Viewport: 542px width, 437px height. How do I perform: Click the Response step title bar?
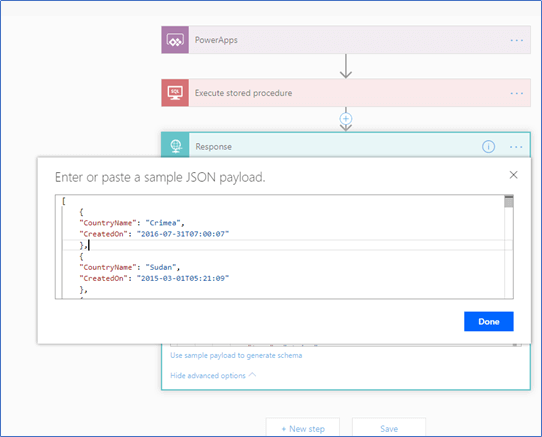click(x=346, y=146)
